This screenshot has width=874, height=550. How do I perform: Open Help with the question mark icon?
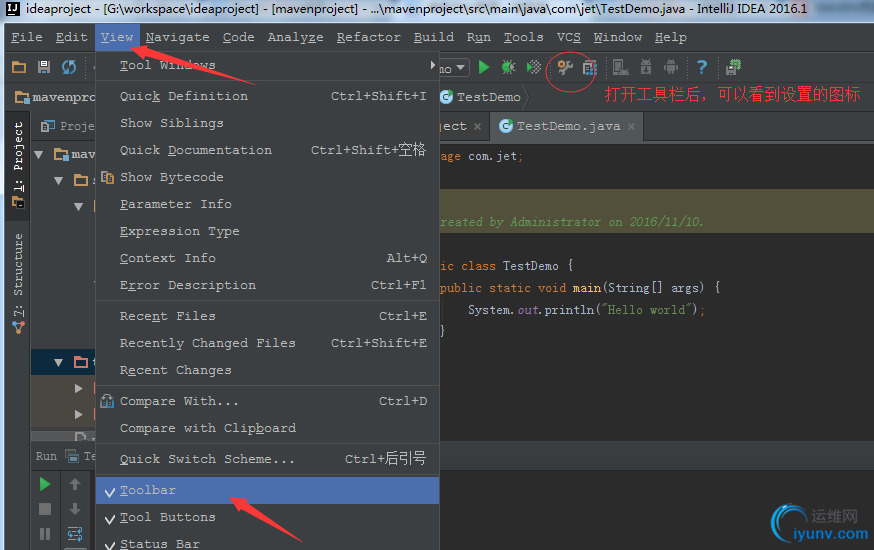tap(702, 67)
